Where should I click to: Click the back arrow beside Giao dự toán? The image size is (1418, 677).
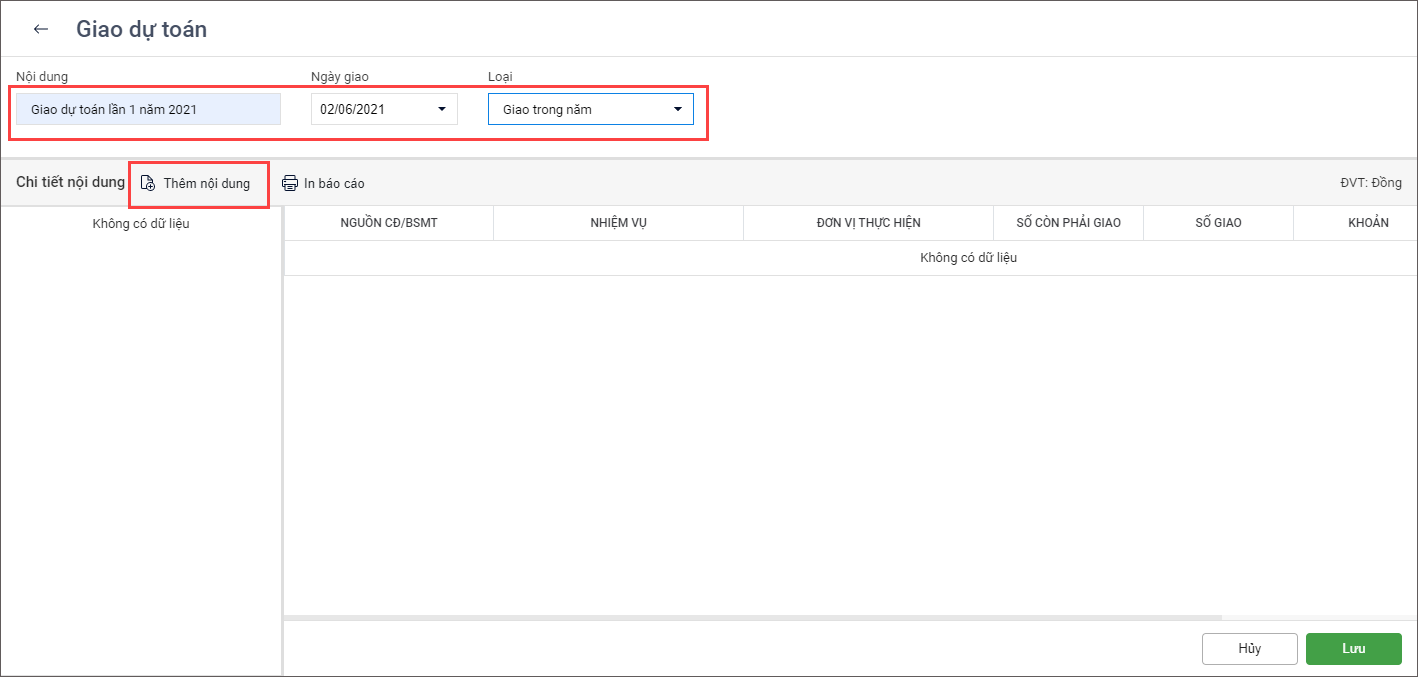click(41, 29)
